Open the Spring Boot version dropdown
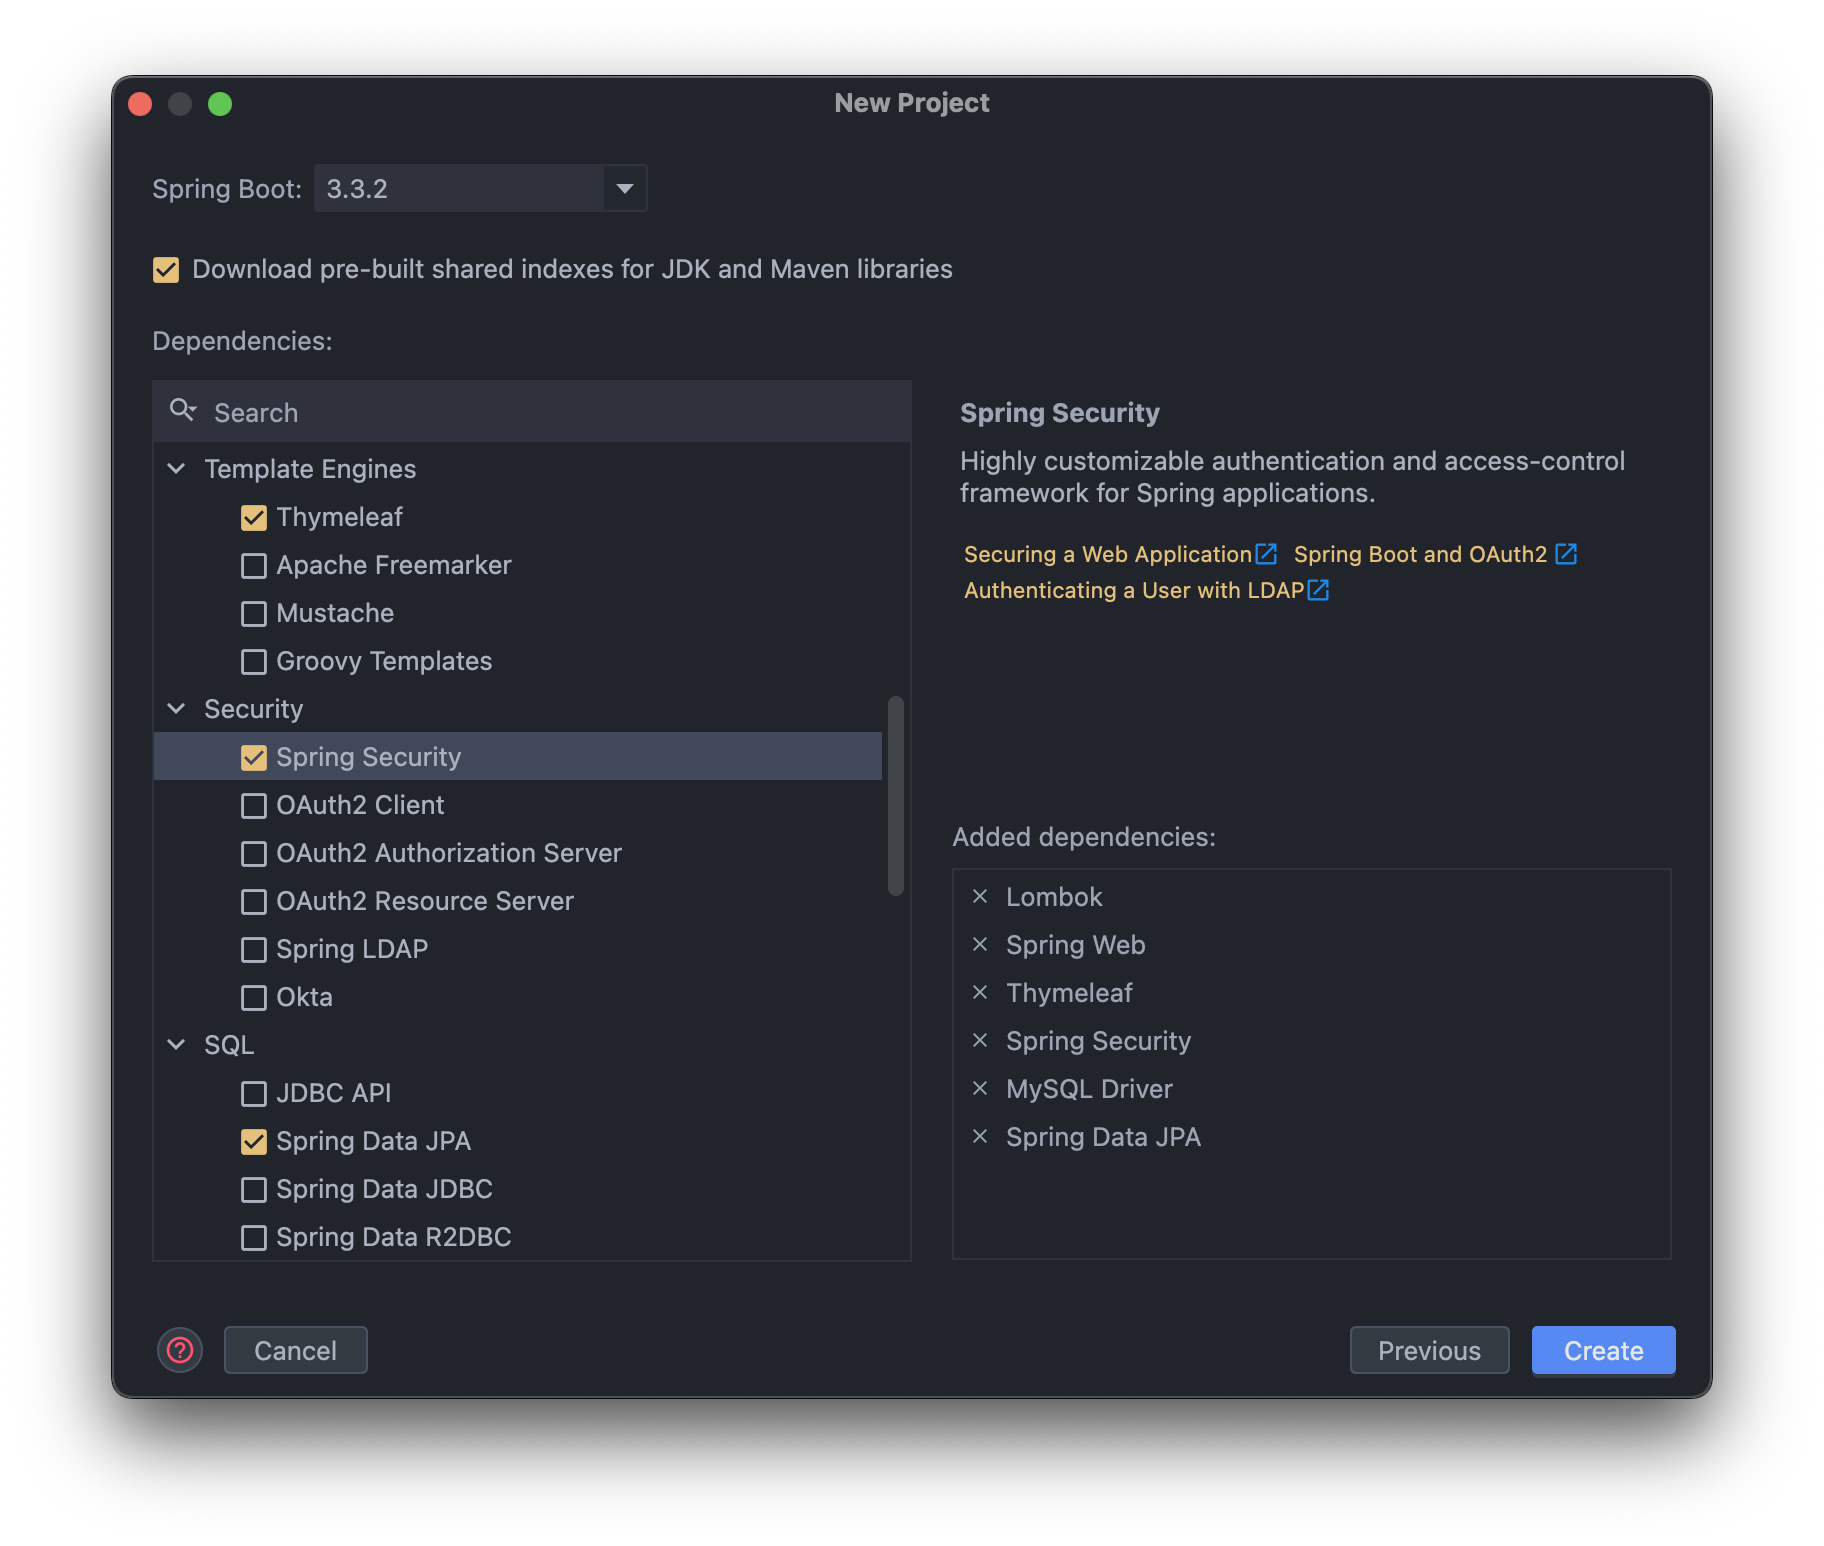This screenshot has height=1546, width=1824. click(625, 188)
